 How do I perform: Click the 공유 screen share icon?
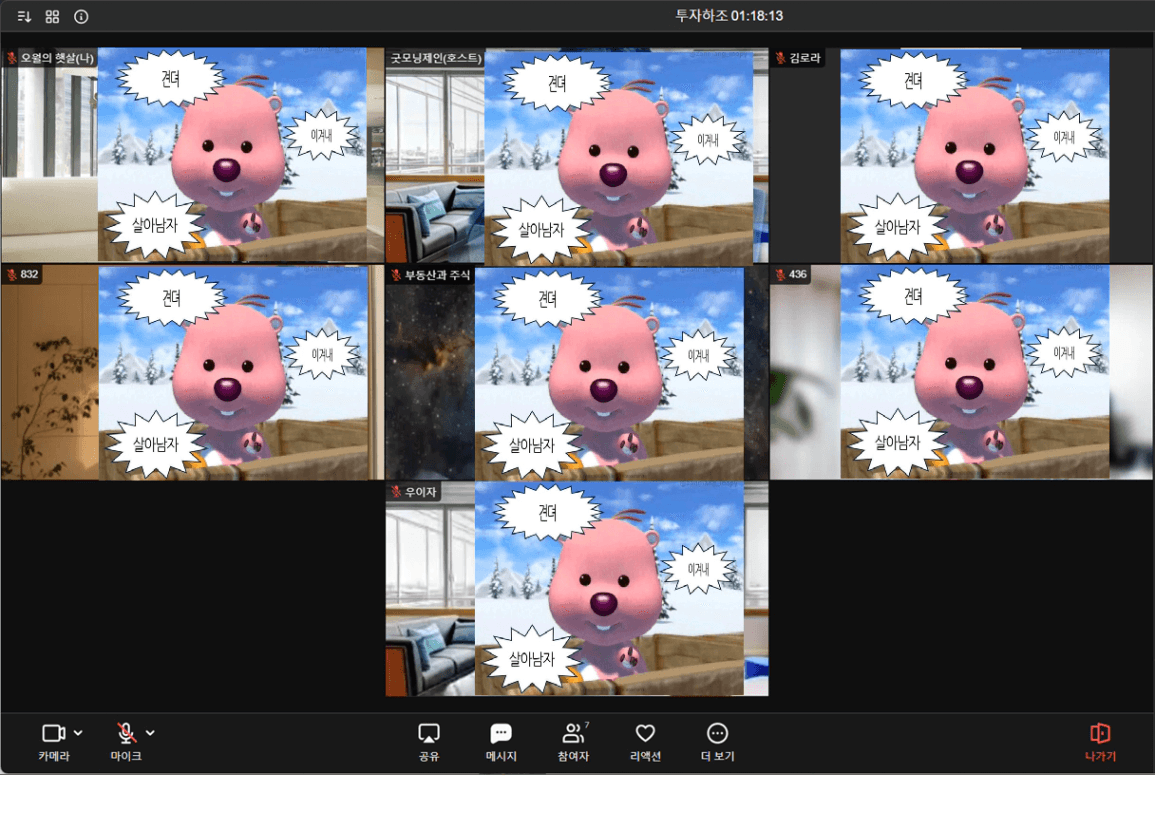(x=429, y=741)
